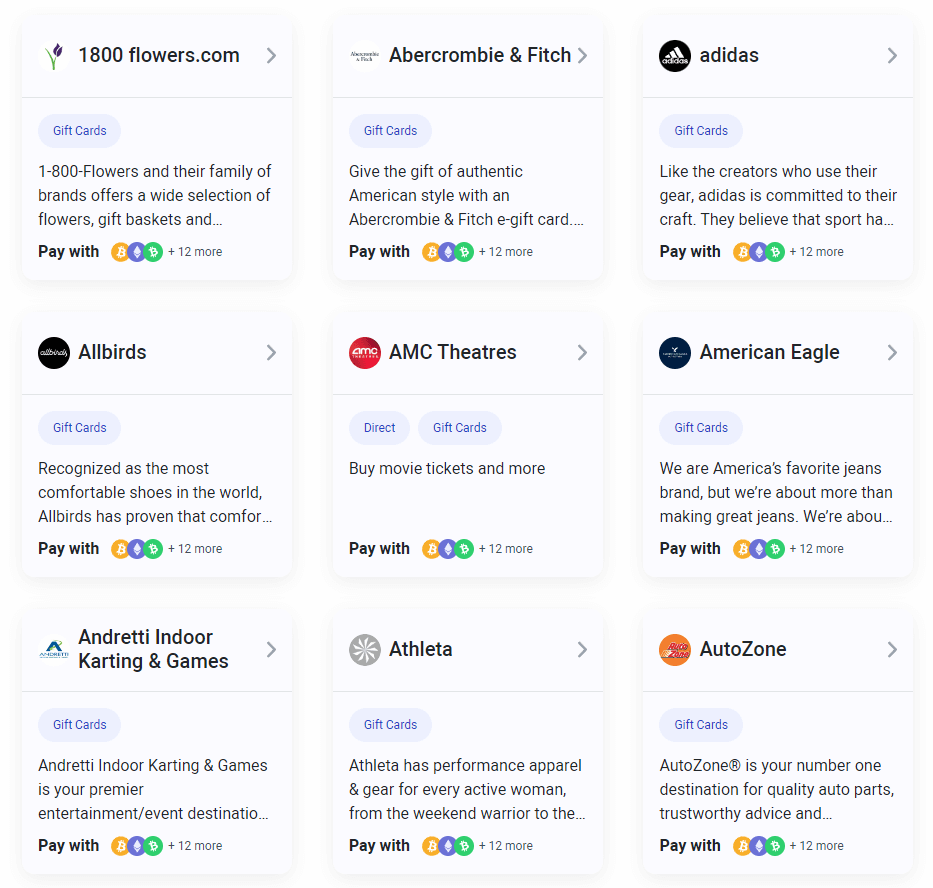Expand the AutoZone card chevron

tap(893, 650)
